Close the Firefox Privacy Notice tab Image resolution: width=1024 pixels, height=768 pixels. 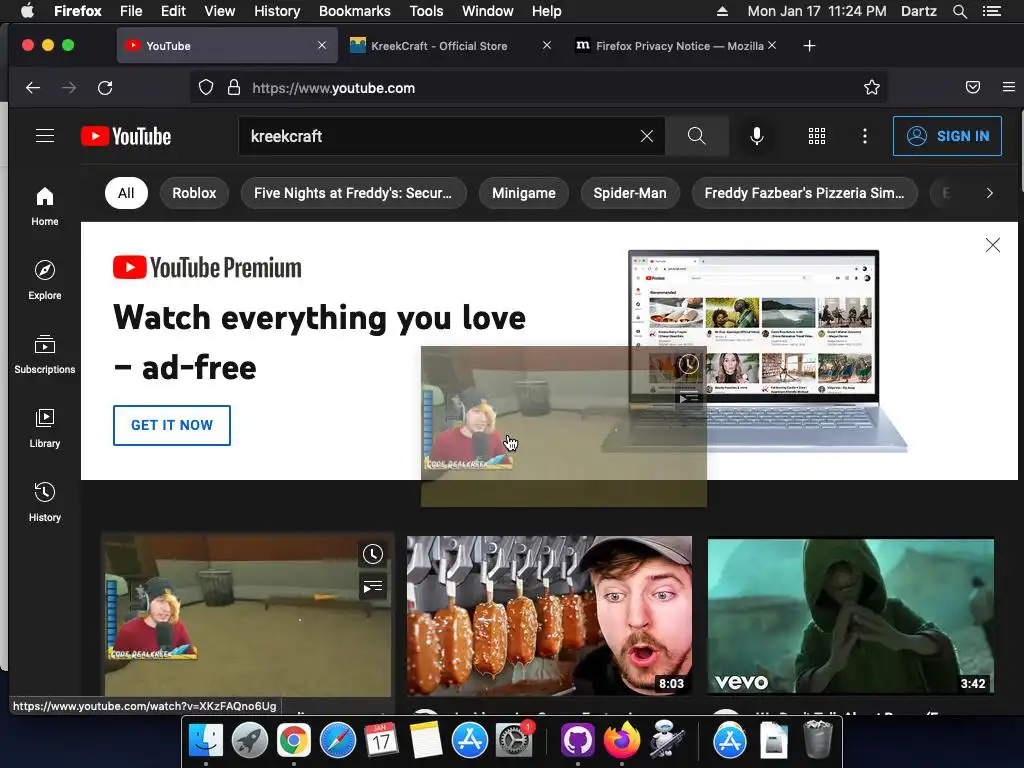coord(772,45)
